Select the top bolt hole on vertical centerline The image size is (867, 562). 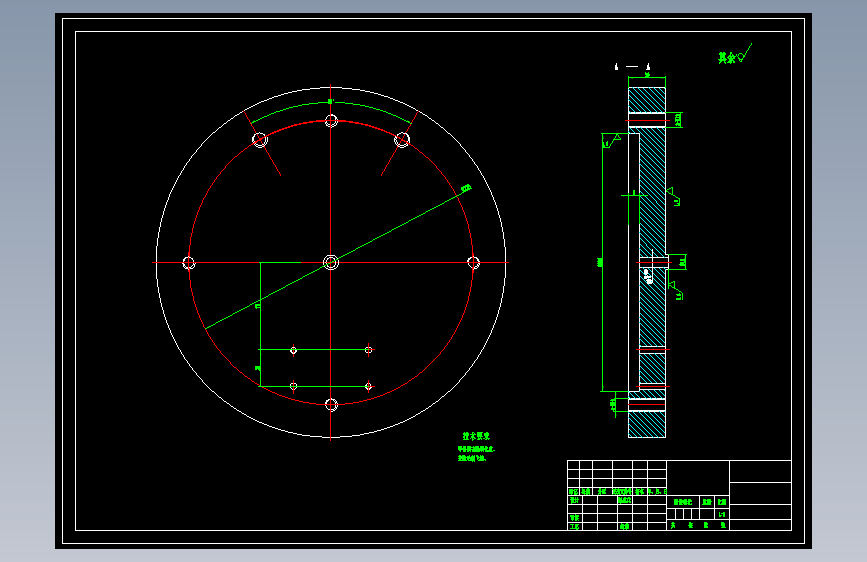click(331, 121)
